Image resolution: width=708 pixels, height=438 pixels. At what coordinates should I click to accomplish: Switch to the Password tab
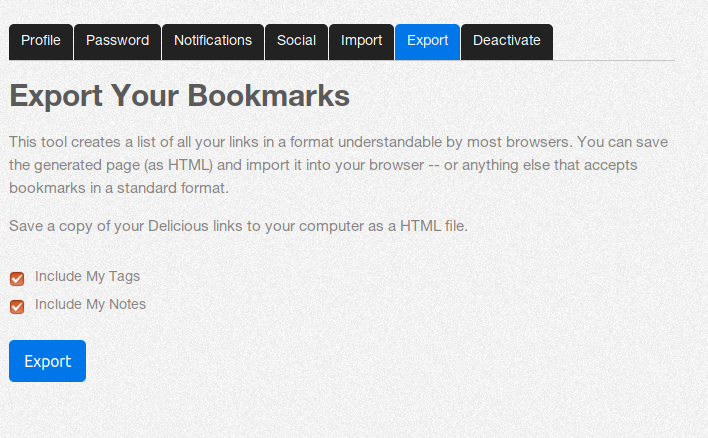(117, 41)
